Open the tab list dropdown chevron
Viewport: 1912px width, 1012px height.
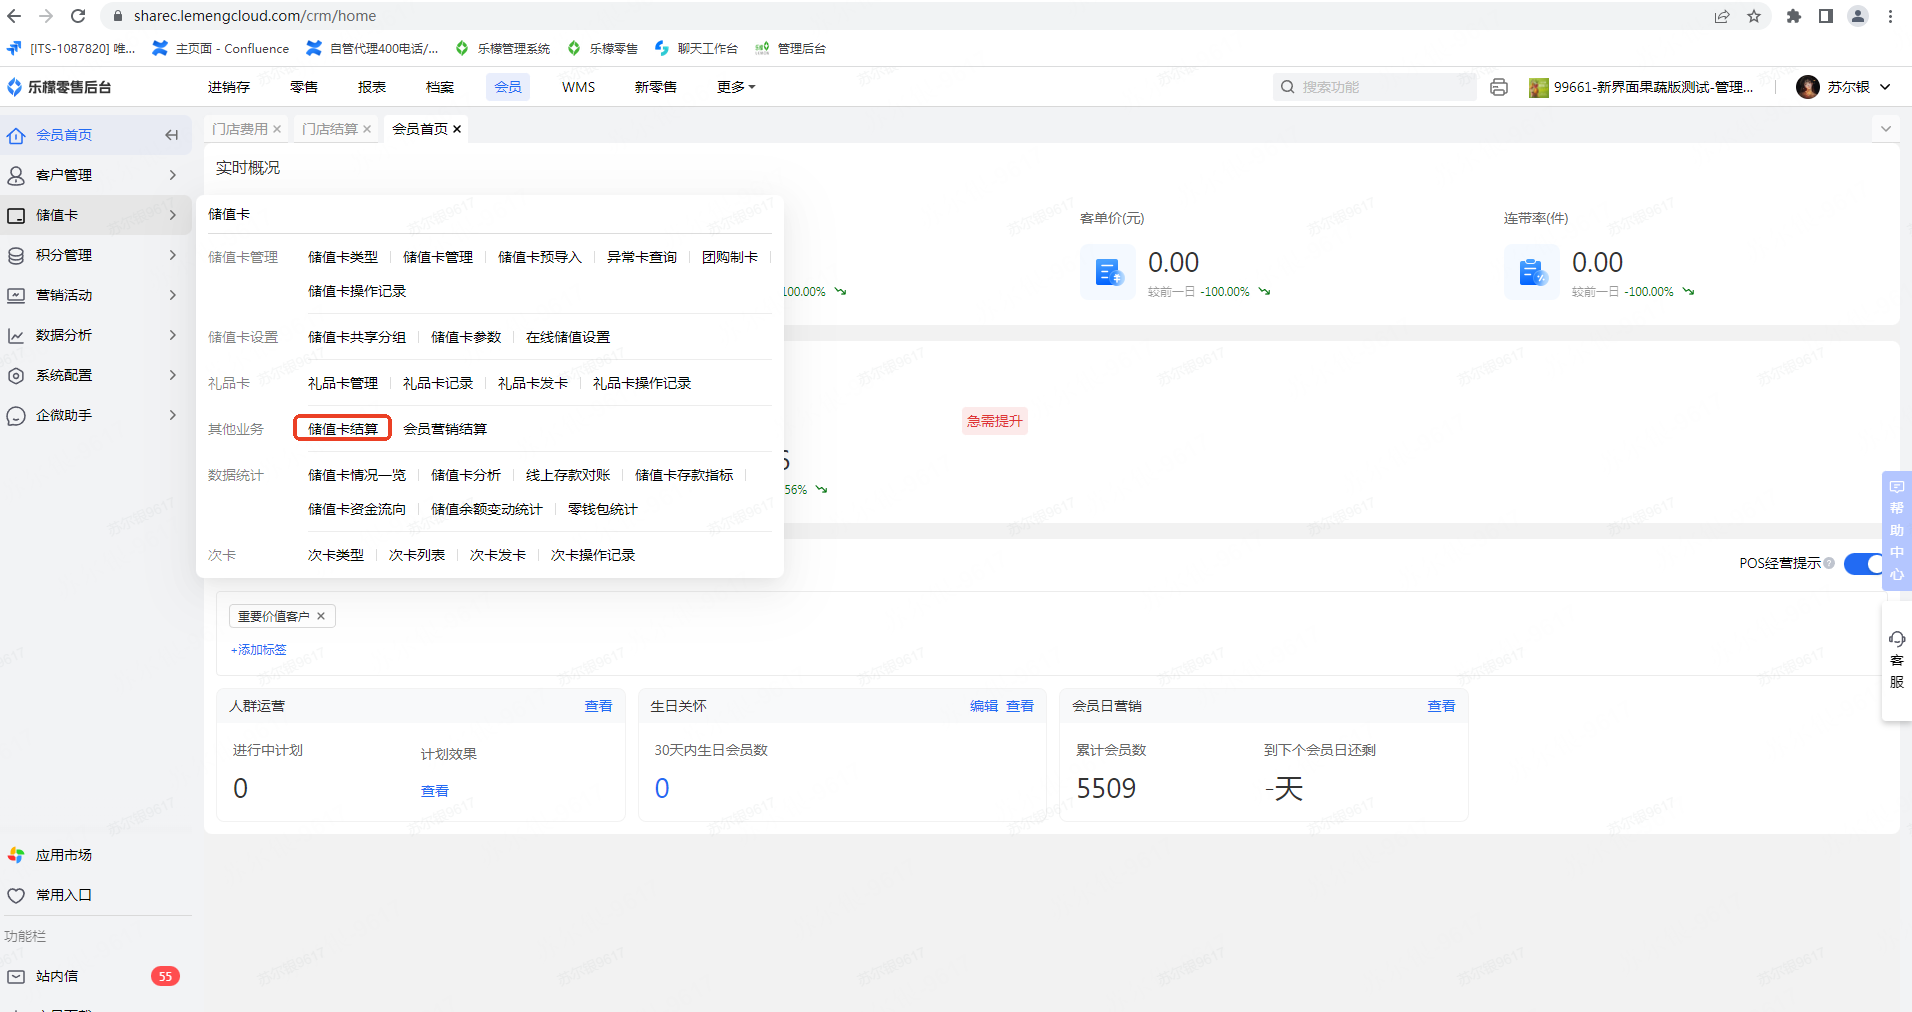click(x=1886, y=129)
